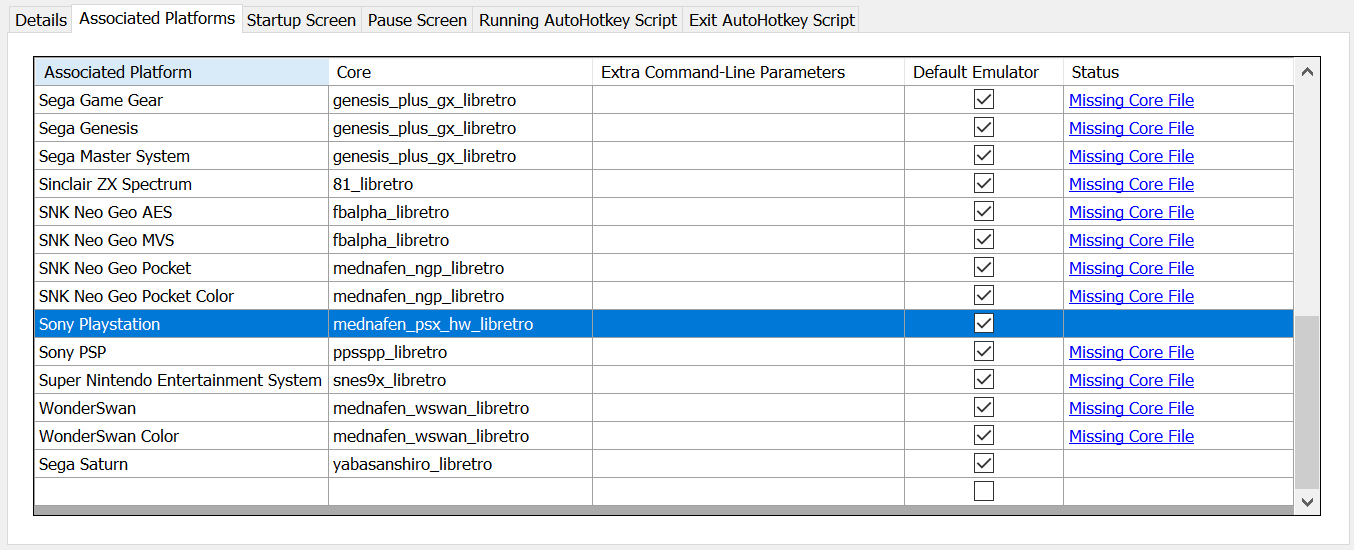Click fbalpha_libretro core for Neo Geo AES
The width and height of the screenshot is (1354, 550).
tap(460, 212)
